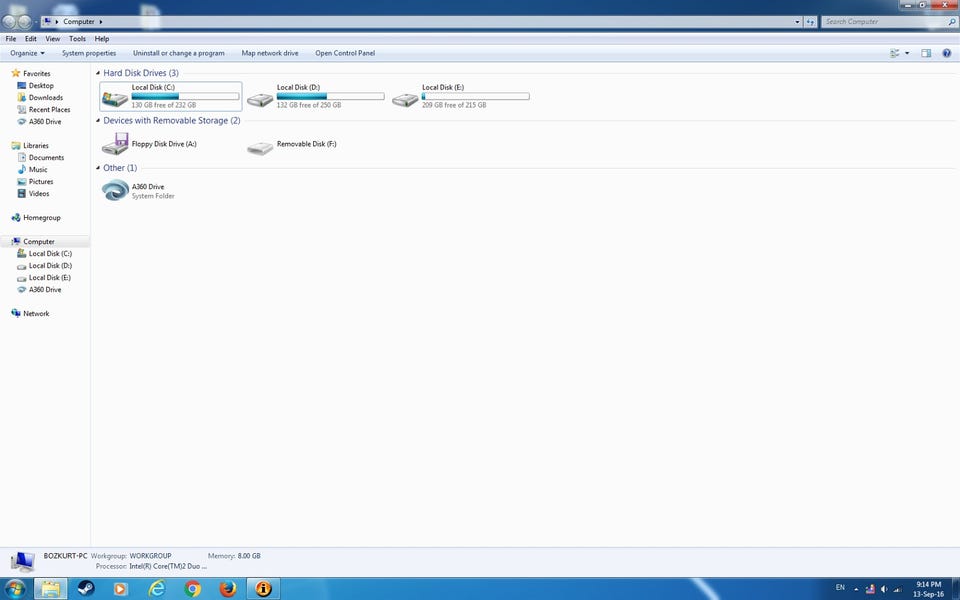960x600 pixels.
Task: Open the Organize dropdown
Action: (27, 53)
